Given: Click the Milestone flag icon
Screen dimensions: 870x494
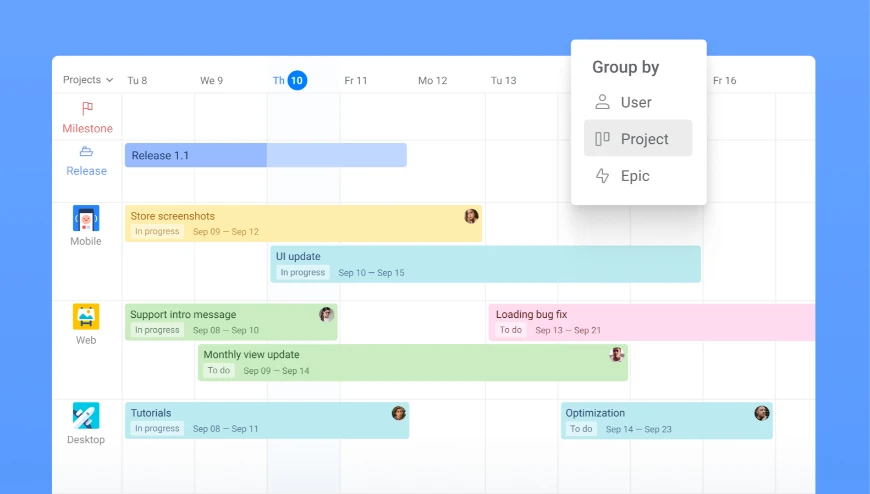Looking at the screenshot, I should (87, 108).
